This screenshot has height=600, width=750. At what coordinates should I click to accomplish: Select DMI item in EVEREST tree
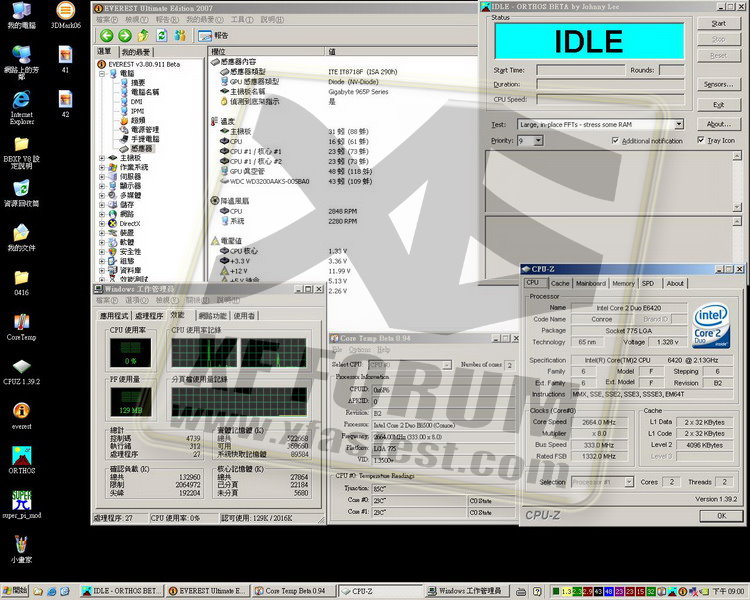coord(132,101)
